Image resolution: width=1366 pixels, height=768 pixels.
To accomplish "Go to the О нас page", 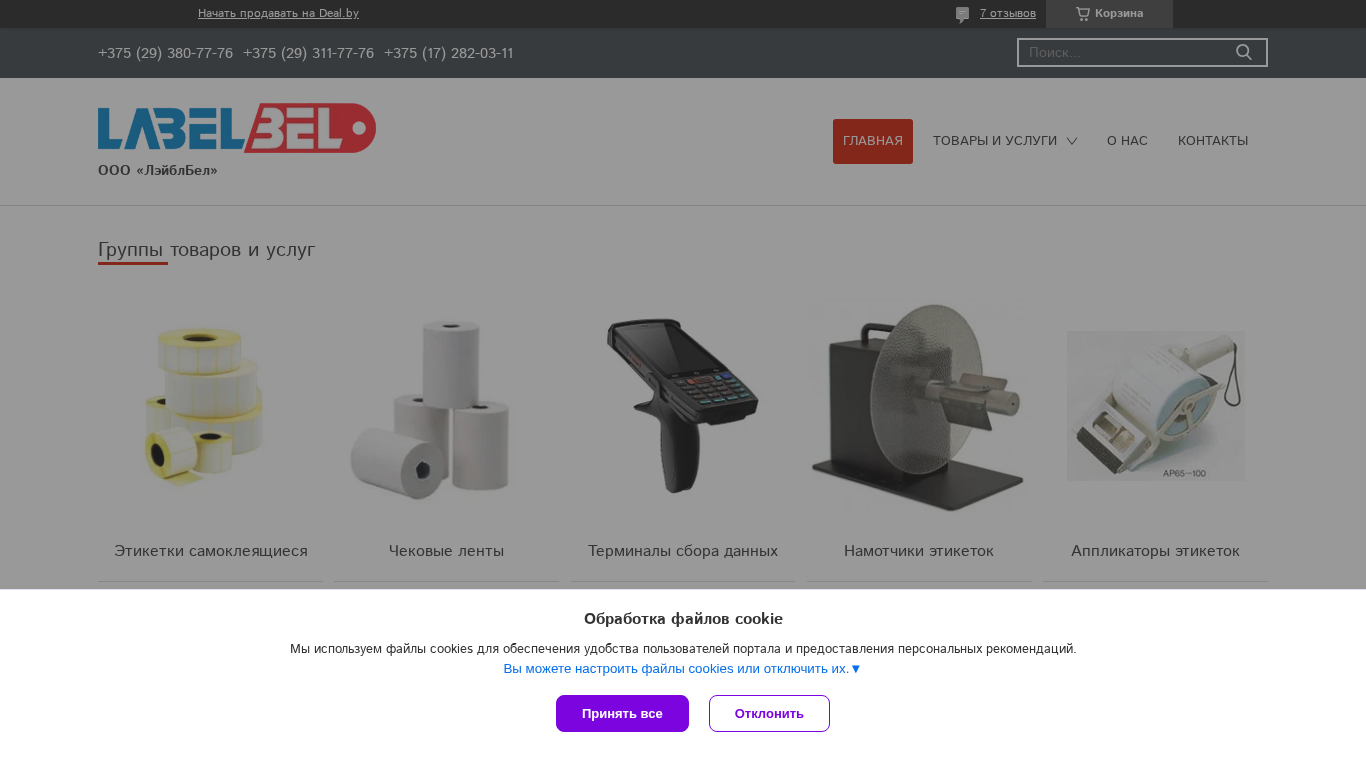I will tap(1127, 141).
